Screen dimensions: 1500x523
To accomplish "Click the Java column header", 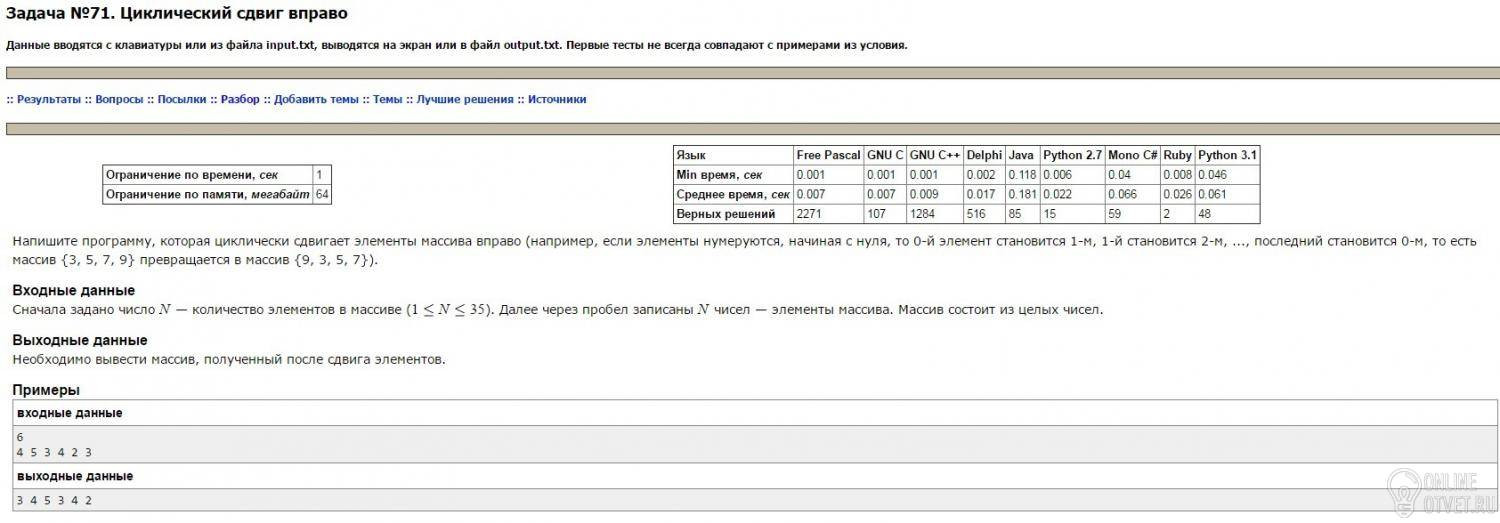I will pyautogui.click(x=1021, y=155).
